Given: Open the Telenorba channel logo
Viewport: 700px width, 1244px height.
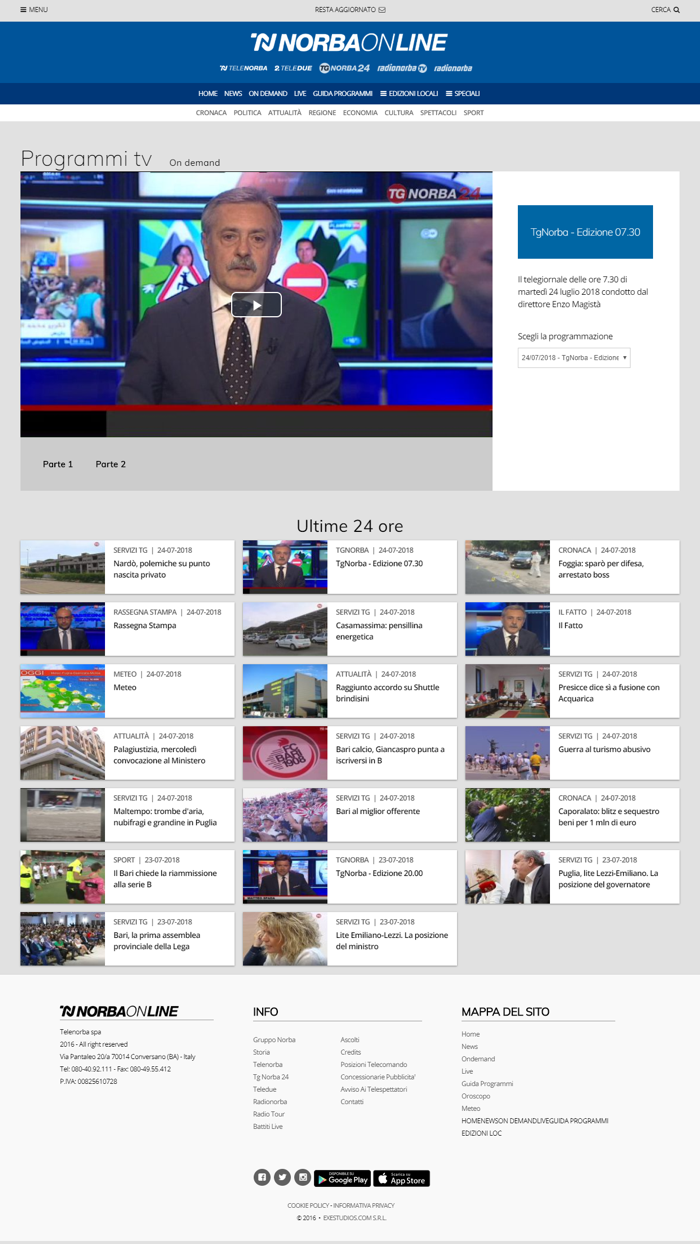Looking at the screenshot, I should pos(243,68).
